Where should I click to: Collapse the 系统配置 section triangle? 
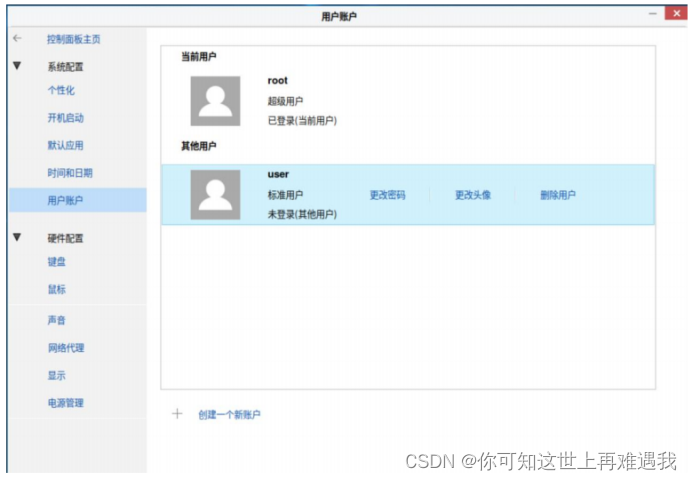pyautogui.click(x=17, y=66)
